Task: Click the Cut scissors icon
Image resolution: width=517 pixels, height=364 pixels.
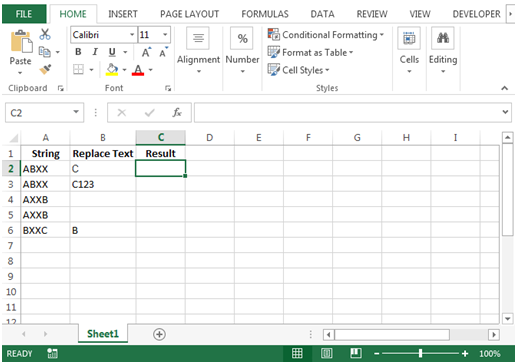Action: coord(45,34)
